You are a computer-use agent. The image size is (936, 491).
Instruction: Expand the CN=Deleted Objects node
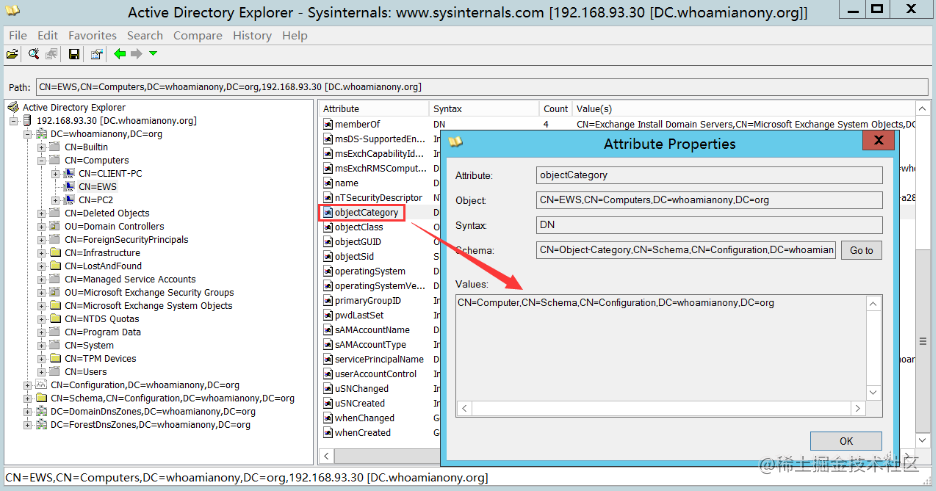click(x=41, y=213)
